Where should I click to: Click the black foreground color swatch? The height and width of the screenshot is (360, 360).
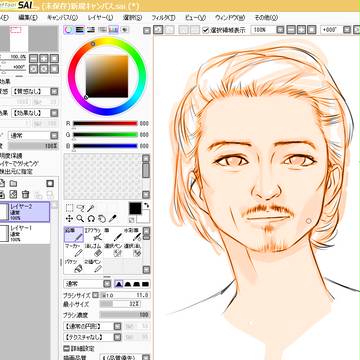[135, 209]
